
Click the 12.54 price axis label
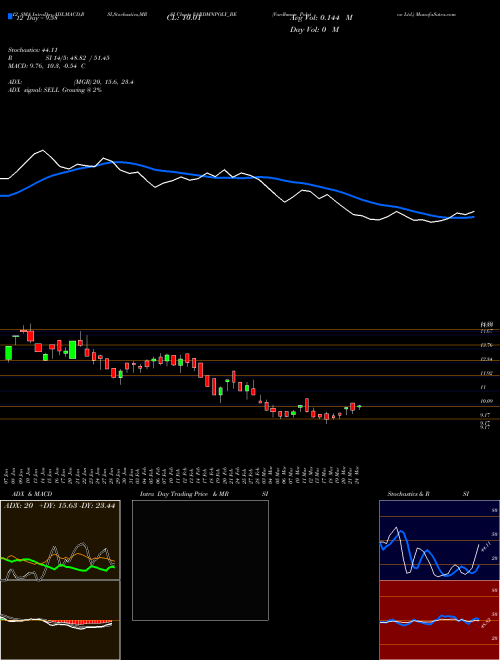tap(486, 359)
